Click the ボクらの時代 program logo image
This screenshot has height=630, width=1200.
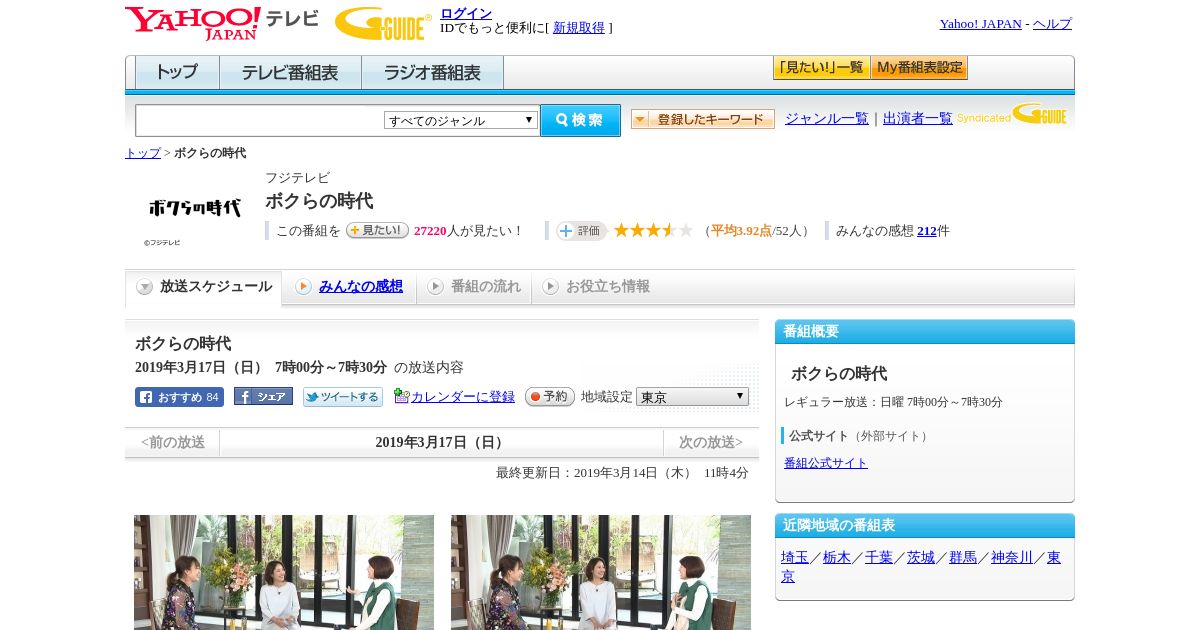point(195,208)
